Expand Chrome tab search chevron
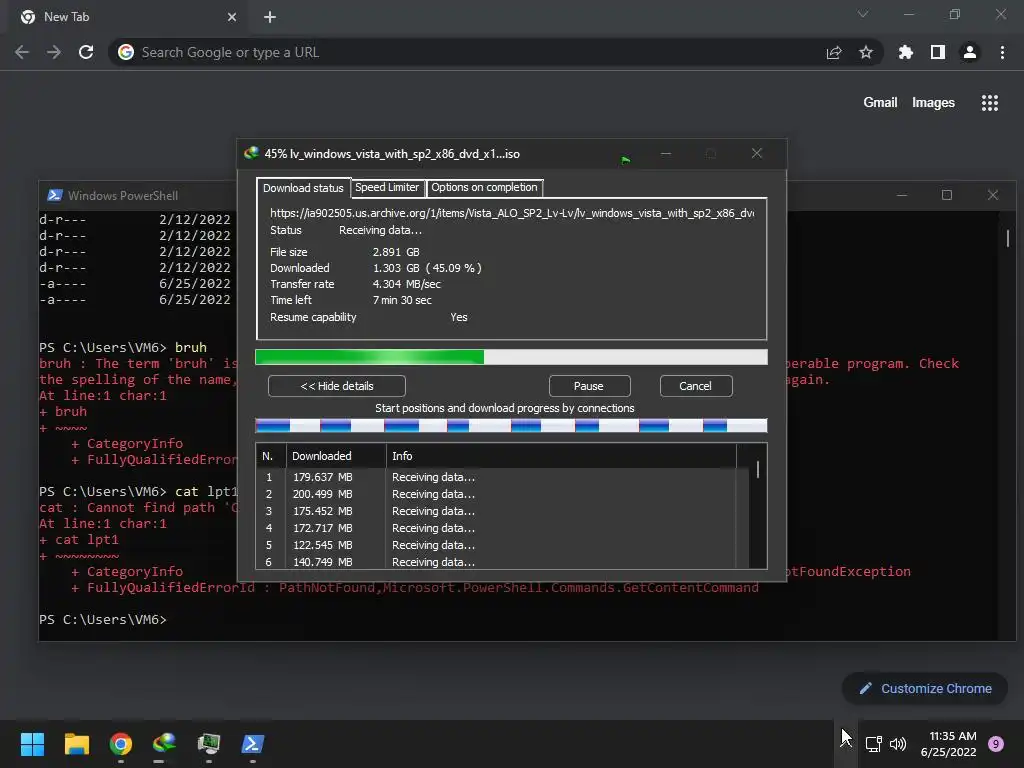 pyautogui.click(x=863, y=14)
